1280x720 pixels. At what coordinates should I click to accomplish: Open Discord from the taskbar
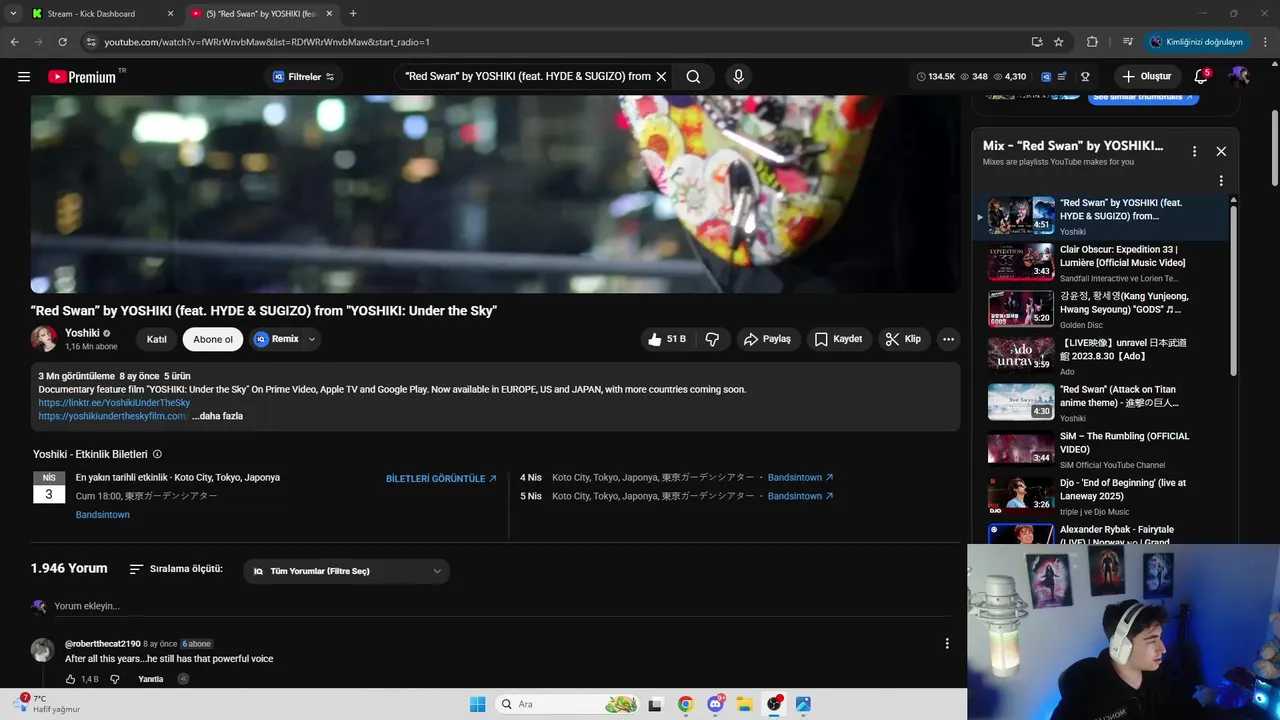(x=716, y=704)
